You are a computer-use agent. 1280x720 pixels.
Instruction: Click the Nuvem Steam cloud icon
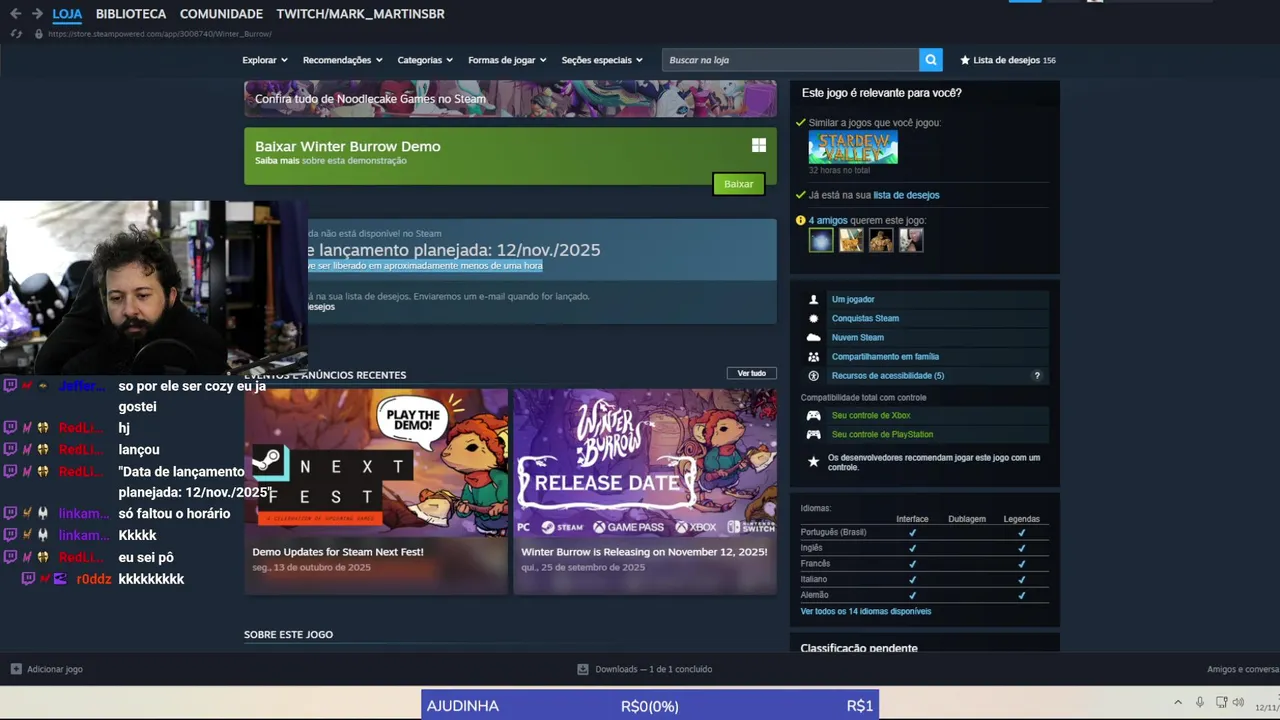pyautogui.click(x=813, y=337)
